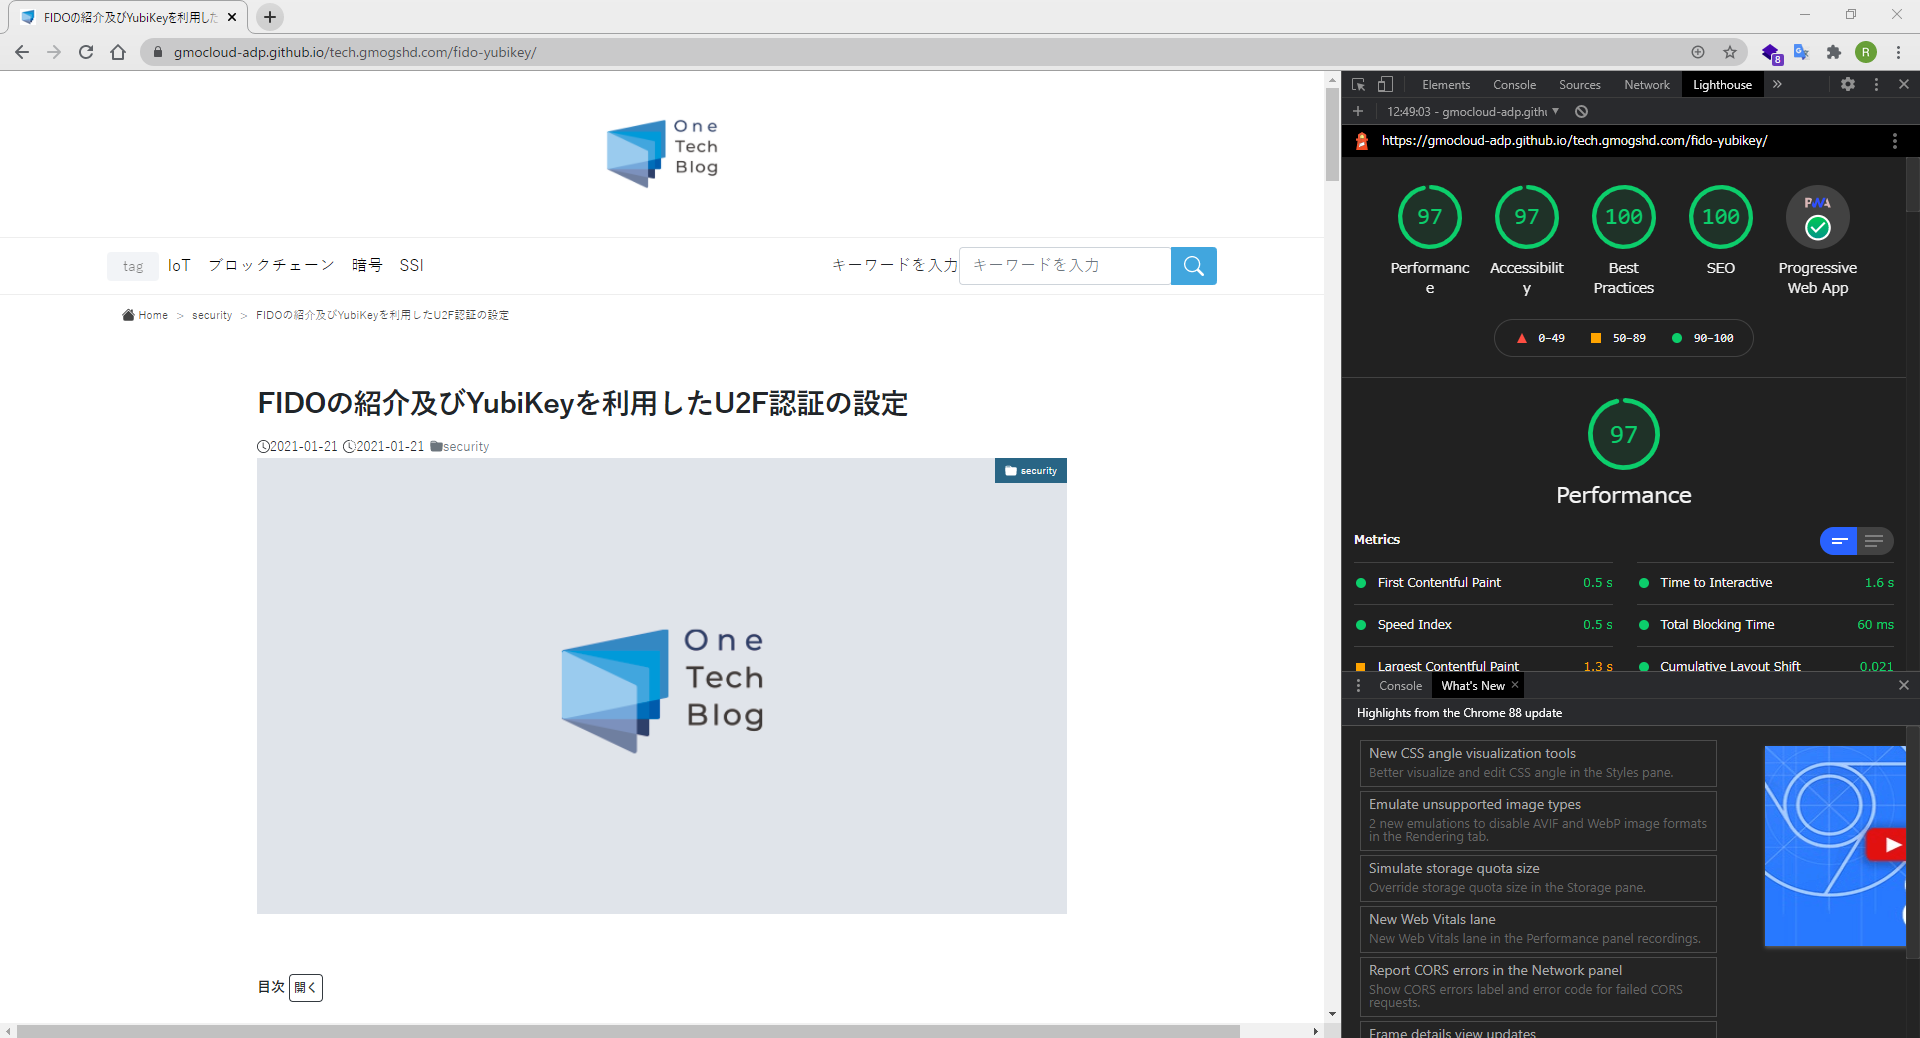Open the SSI tag link
This screenshot has width=1920, height=1038.
[x=411, y=265]
